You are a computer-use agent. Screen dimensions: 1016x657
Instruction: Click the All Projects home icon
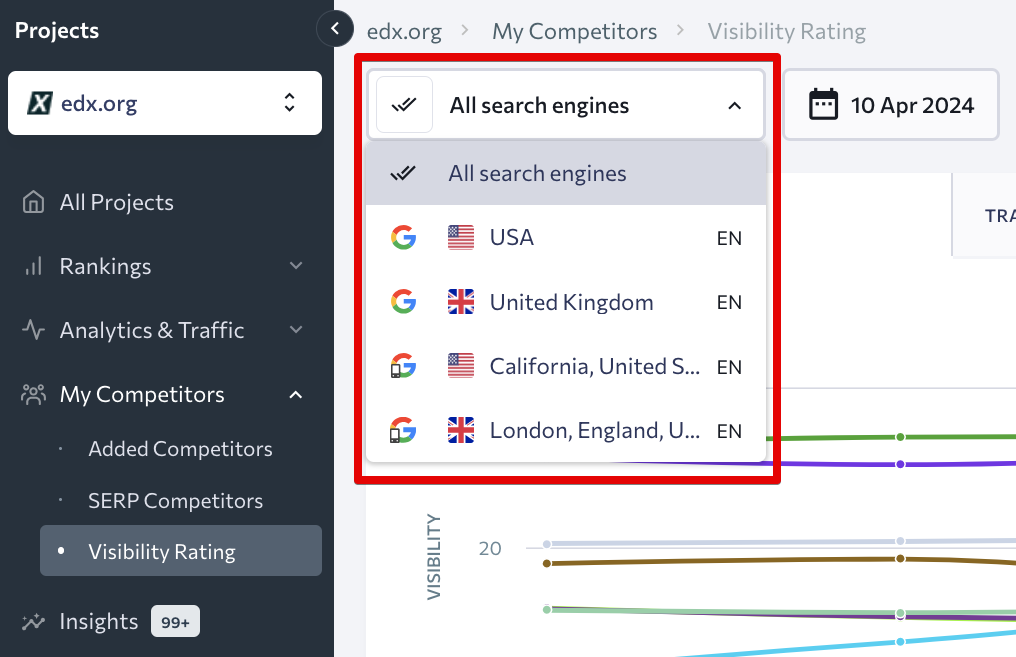point(33,202)
